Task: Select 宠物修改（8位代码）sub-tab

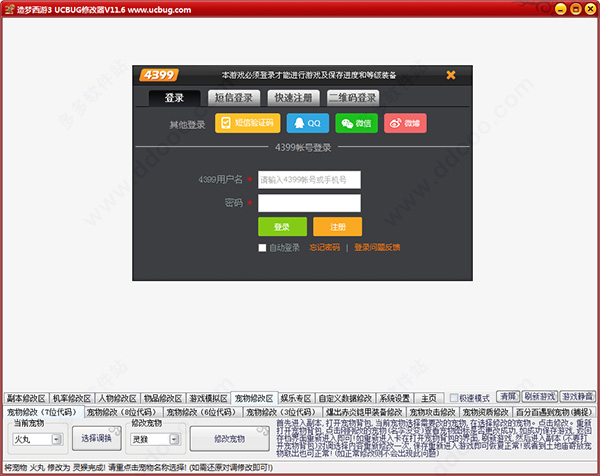Action: point(123,412)
